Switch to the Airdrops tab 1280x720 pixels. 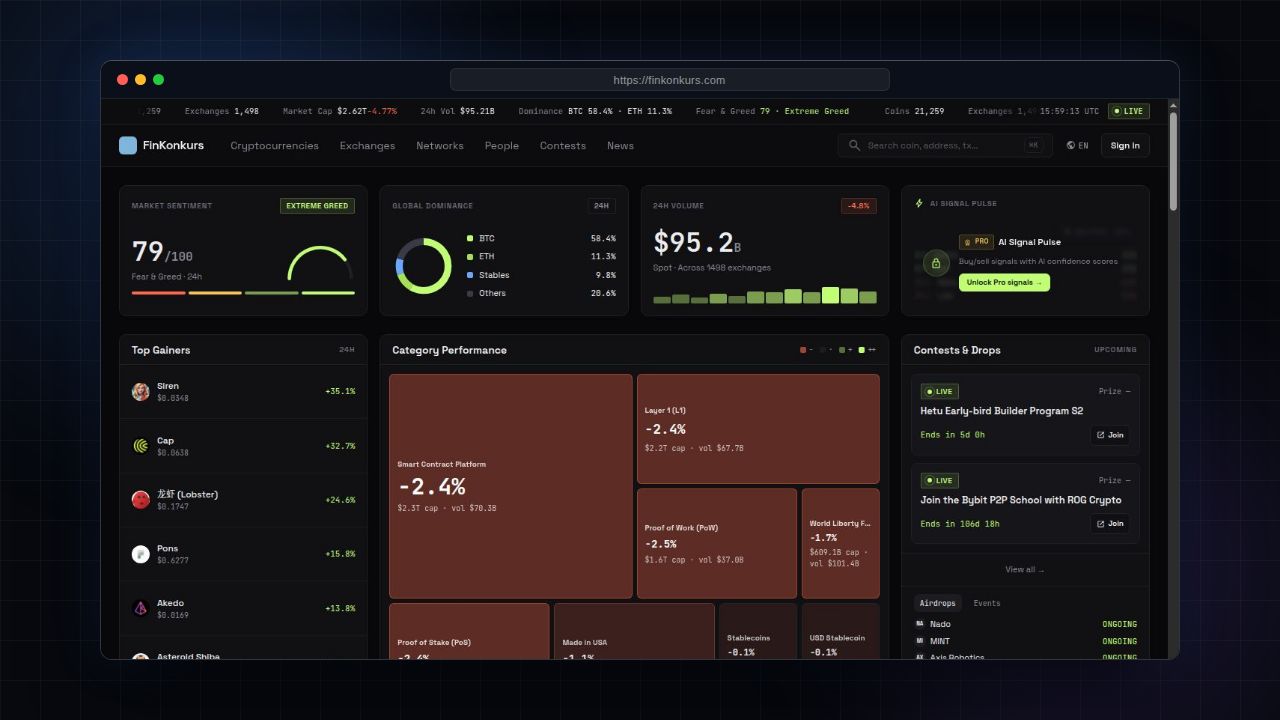pos(938,603)
